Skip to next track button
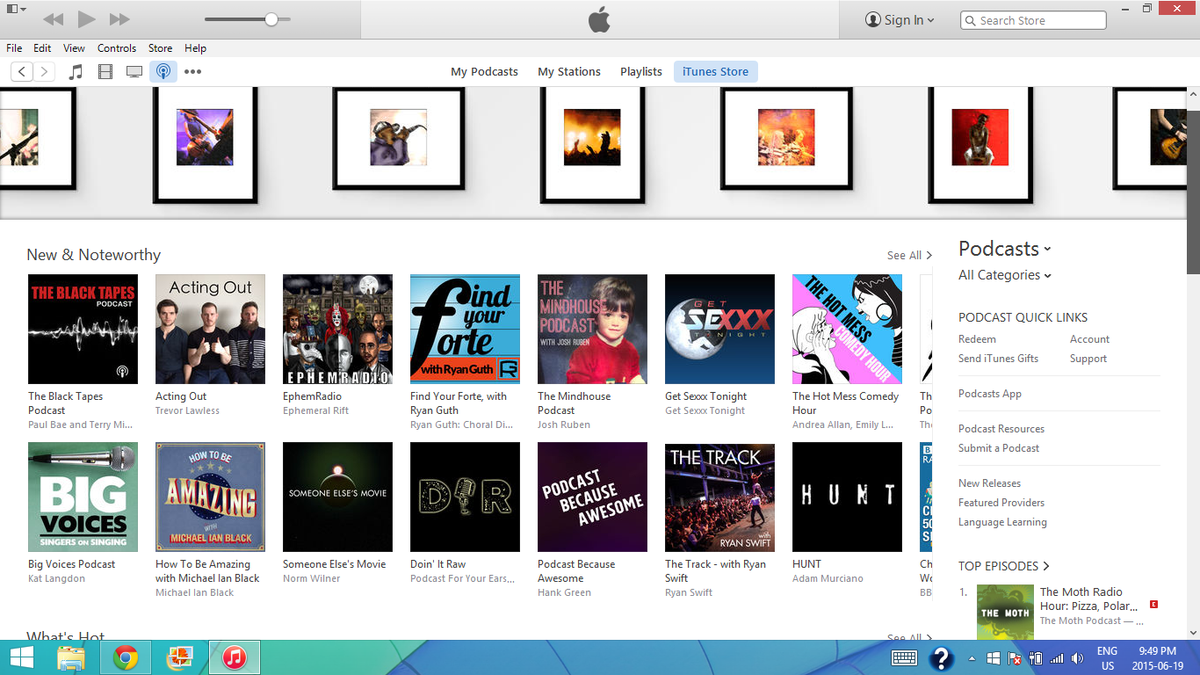The image size is (1200, 675). tap(119, 19)
